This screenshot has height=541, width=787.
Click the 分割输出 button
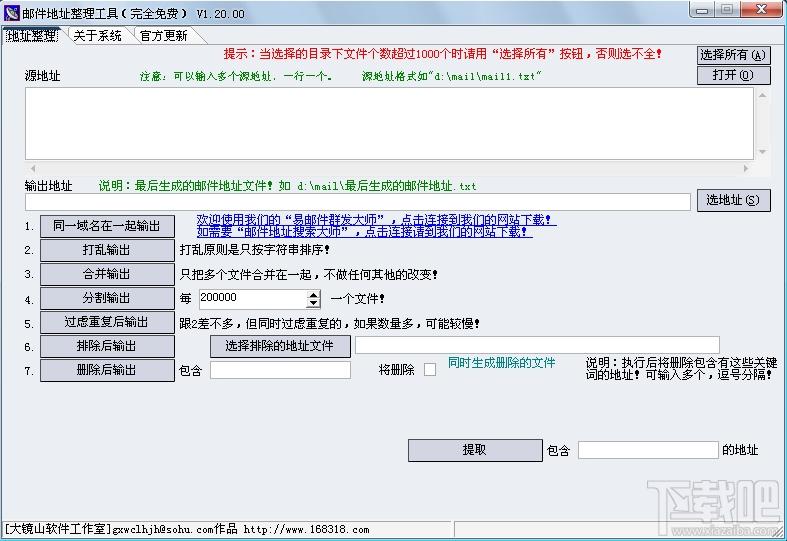coord(107,298)
